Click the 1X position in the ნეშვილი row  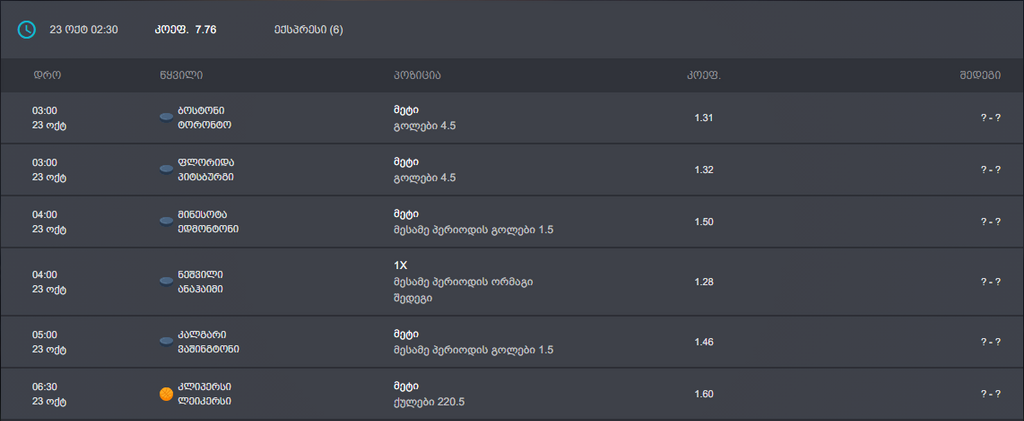[402, 265]
